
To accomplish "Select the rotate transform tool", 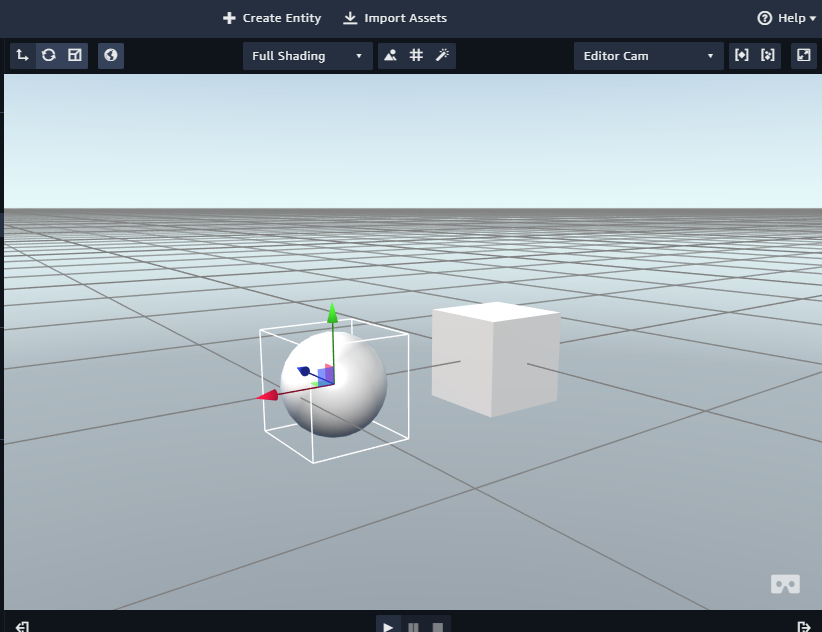I will tap(49, 55).
